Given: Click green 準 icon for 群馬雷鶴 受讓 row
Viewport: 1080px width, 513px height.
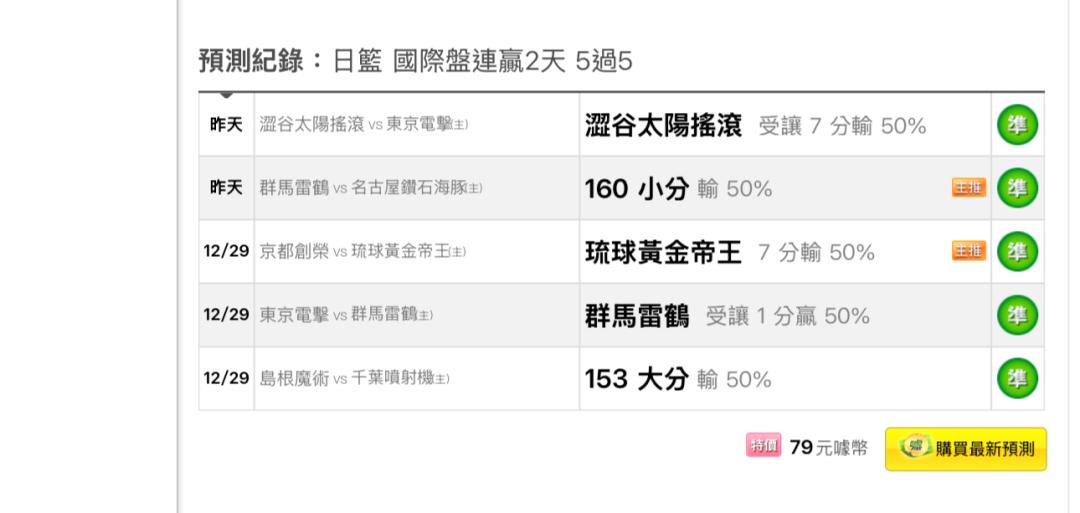Looking at the screenshot, I should coord(1017,315).
